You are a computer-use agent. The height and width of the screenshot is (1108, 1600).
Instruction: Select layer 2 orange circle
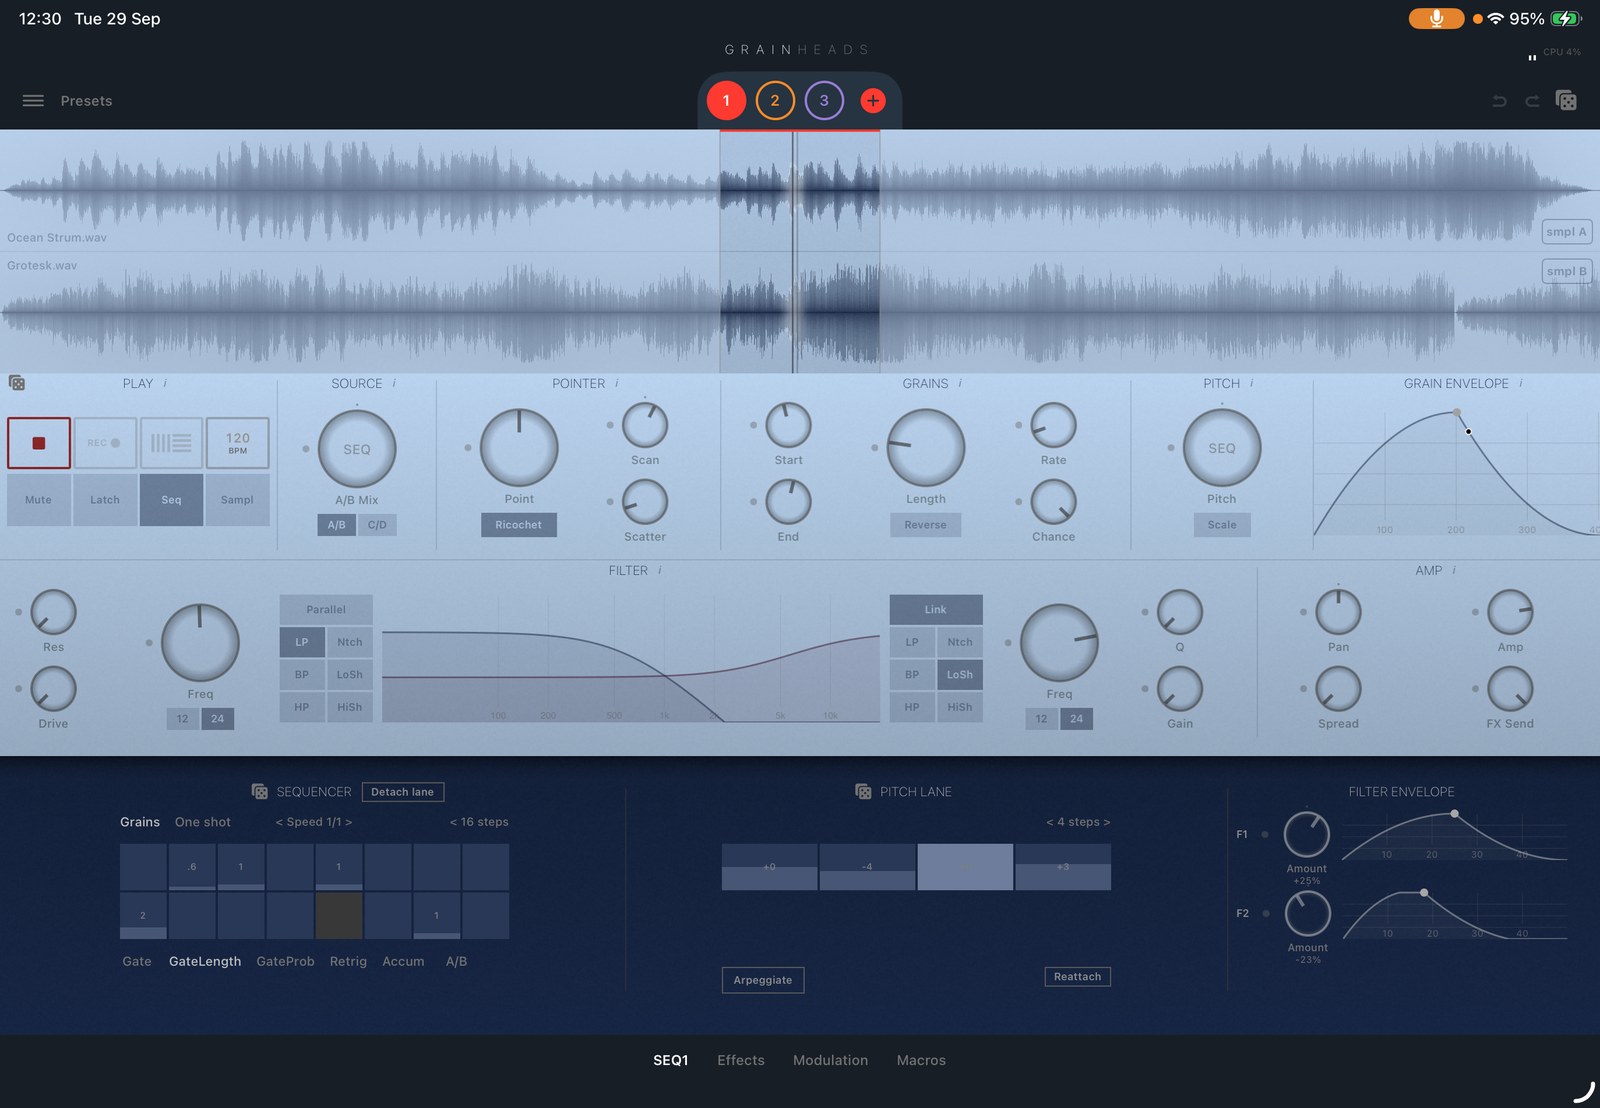[x=775, y=101]
